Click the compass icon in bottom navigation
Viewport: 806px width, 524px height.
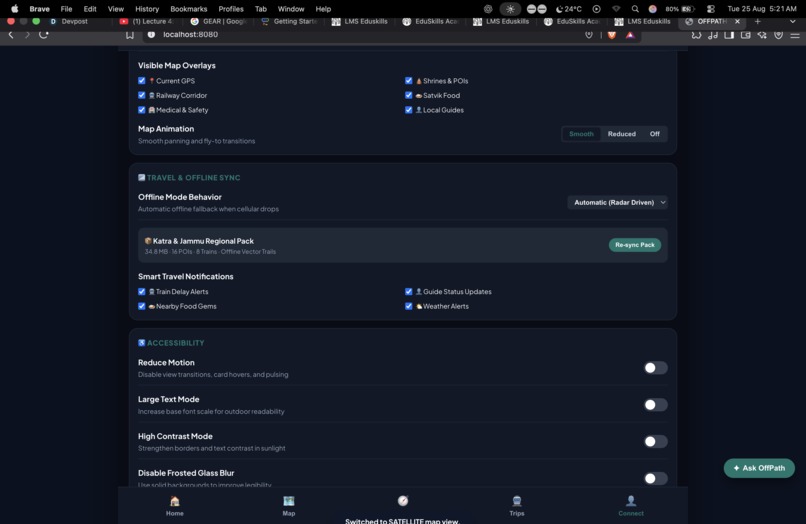(403, 501)
